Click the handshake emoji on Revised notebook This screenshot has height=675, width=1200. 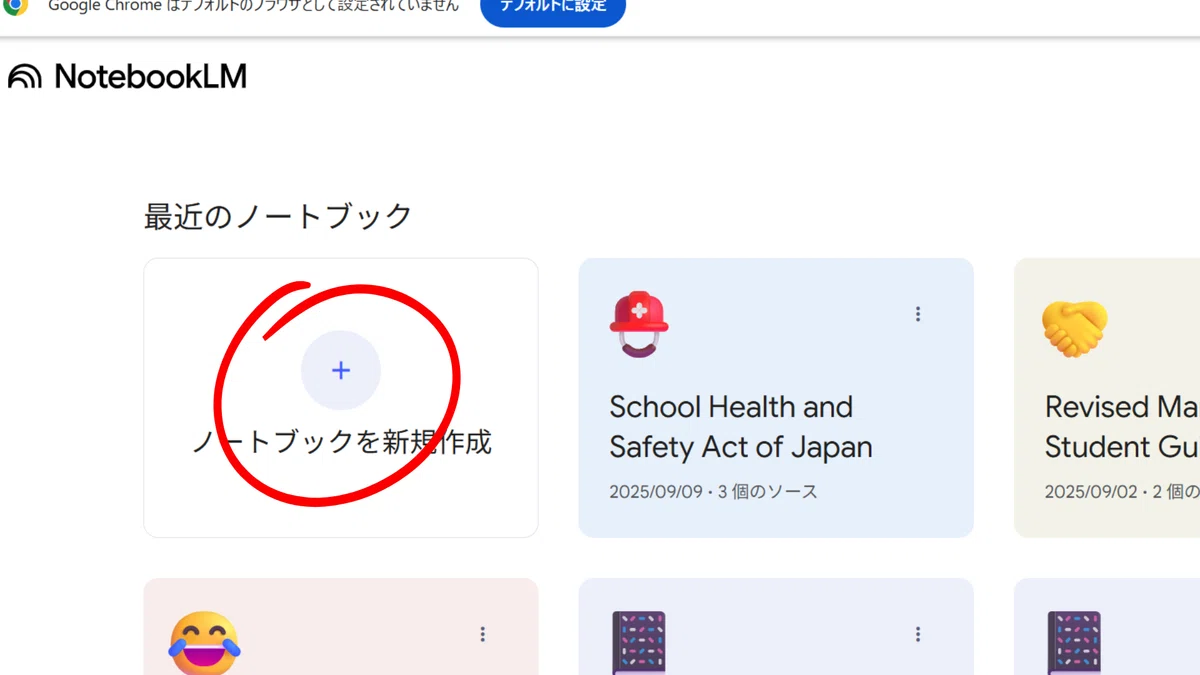click(x=1075, y=329)
